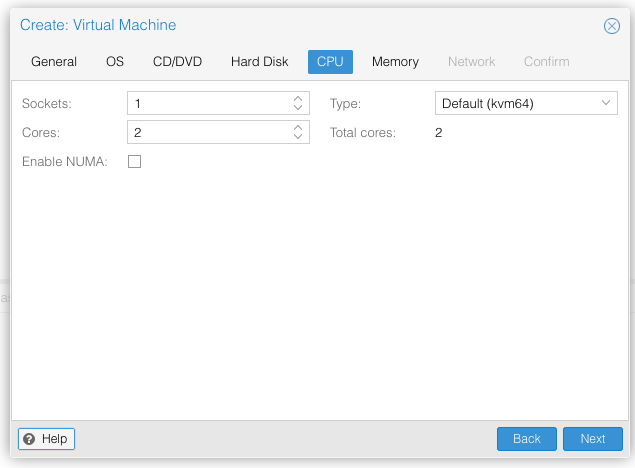The height and width of the screenshot is (468, 635).
Task: Click the greyed-out Network tab
Action: point(471,61)
